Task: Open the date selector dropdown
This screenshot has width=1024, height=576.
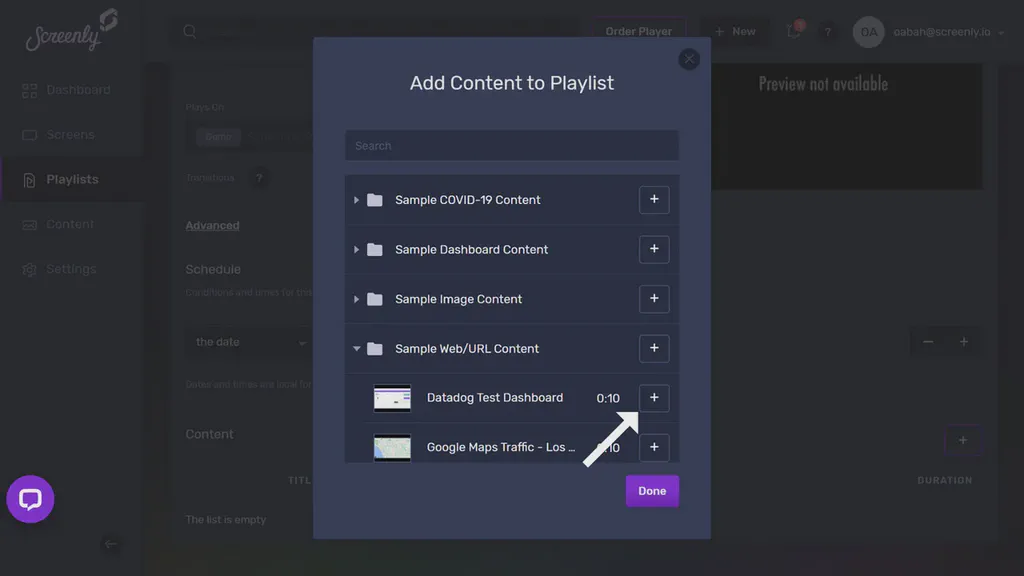Action: (245, 341)
